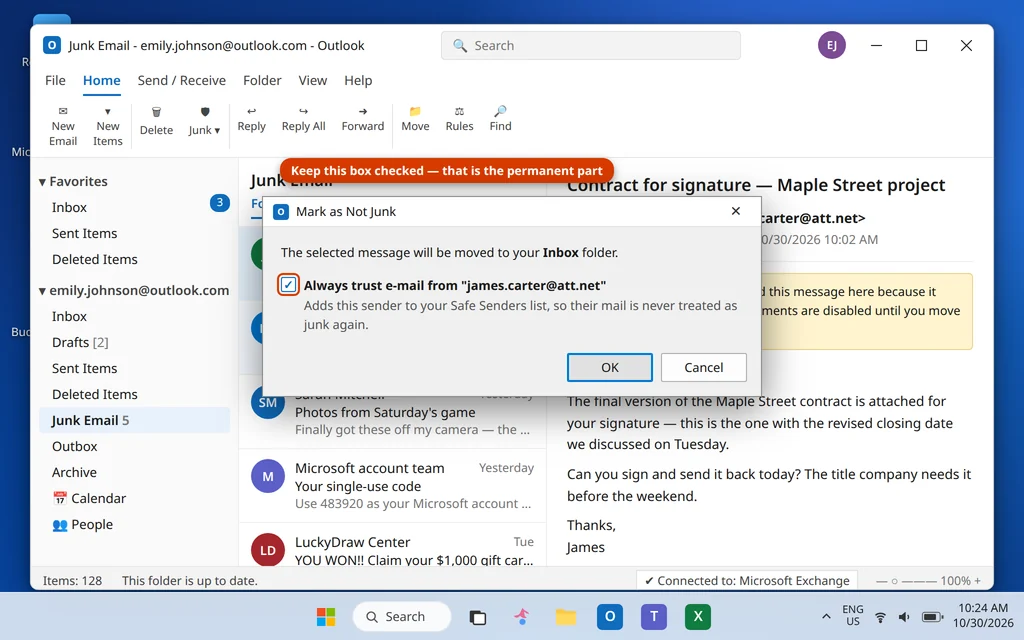Open Teams from the taskbar
Viewport: 1024px width, 640px height.
pyautogui.click(x=654, y=616)
